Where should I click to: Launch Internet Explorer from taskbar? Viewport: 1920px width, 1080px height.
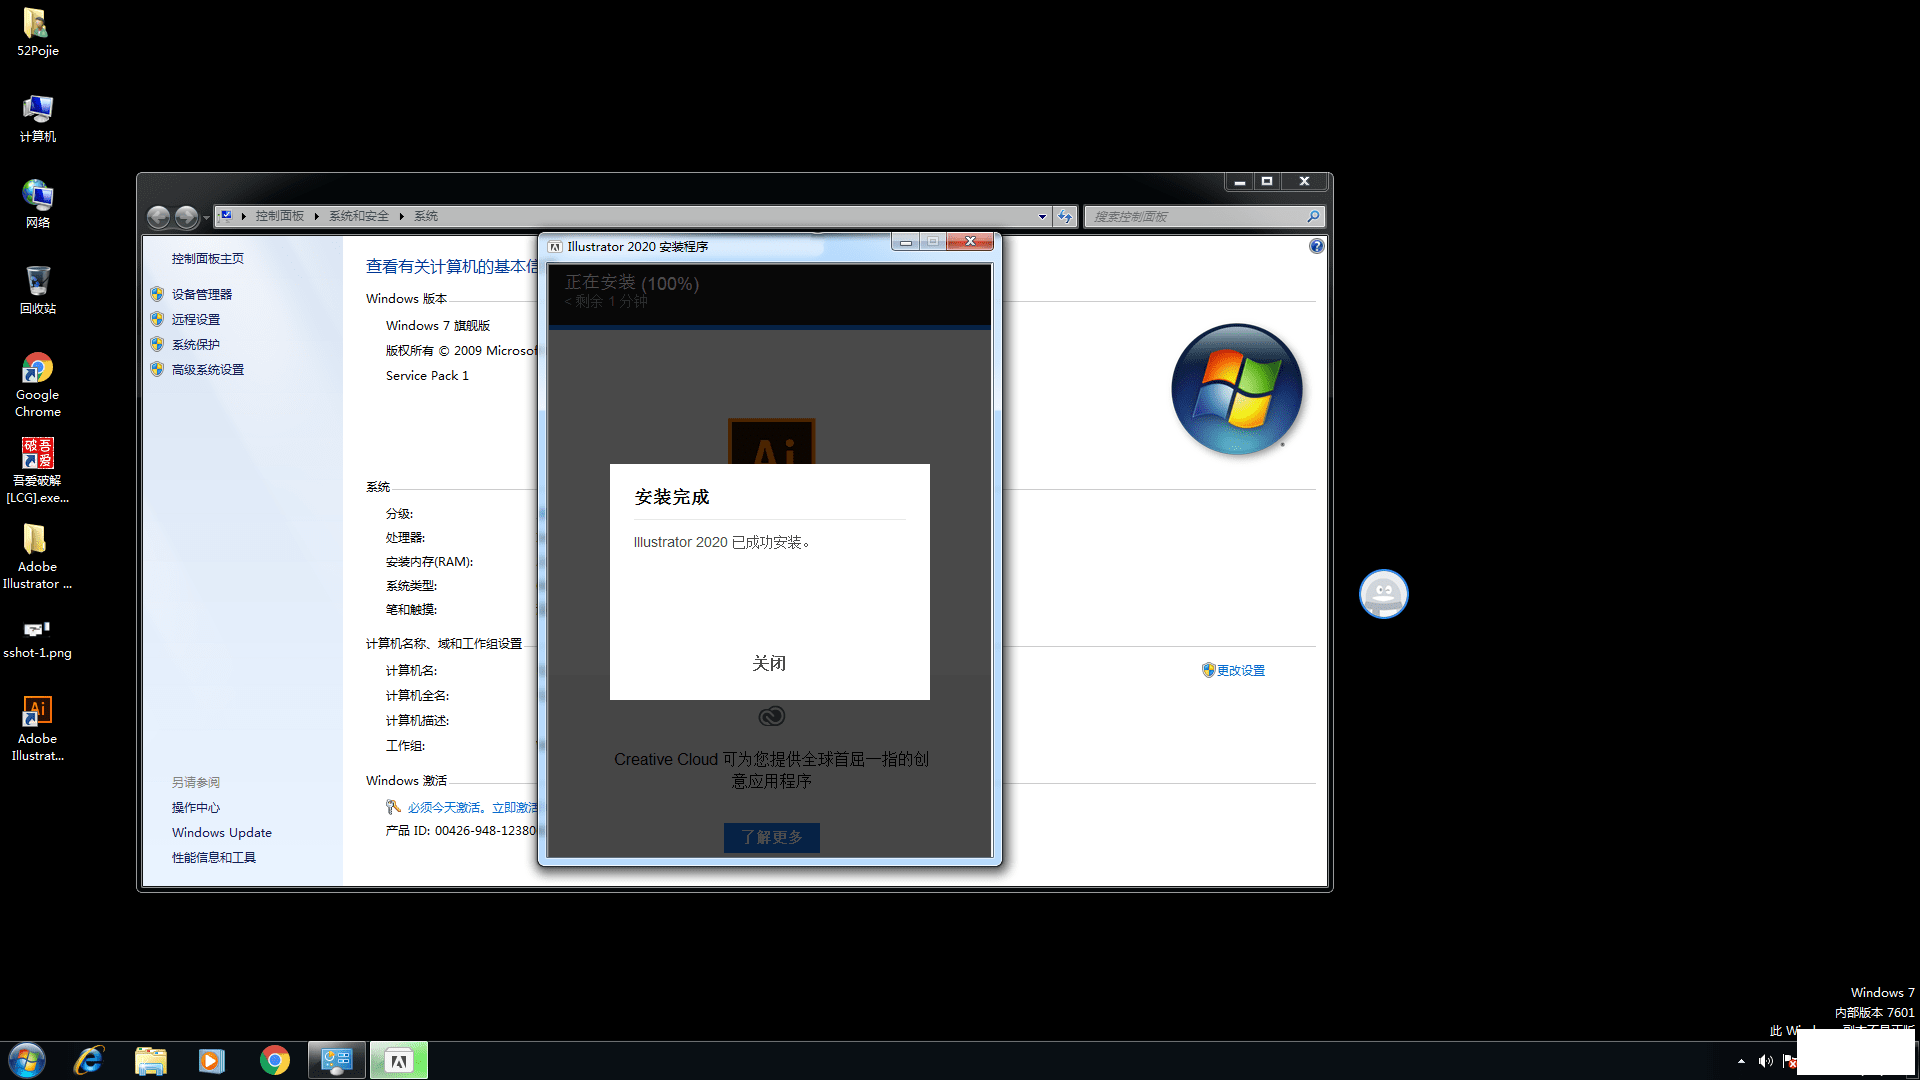[89, 1060]
